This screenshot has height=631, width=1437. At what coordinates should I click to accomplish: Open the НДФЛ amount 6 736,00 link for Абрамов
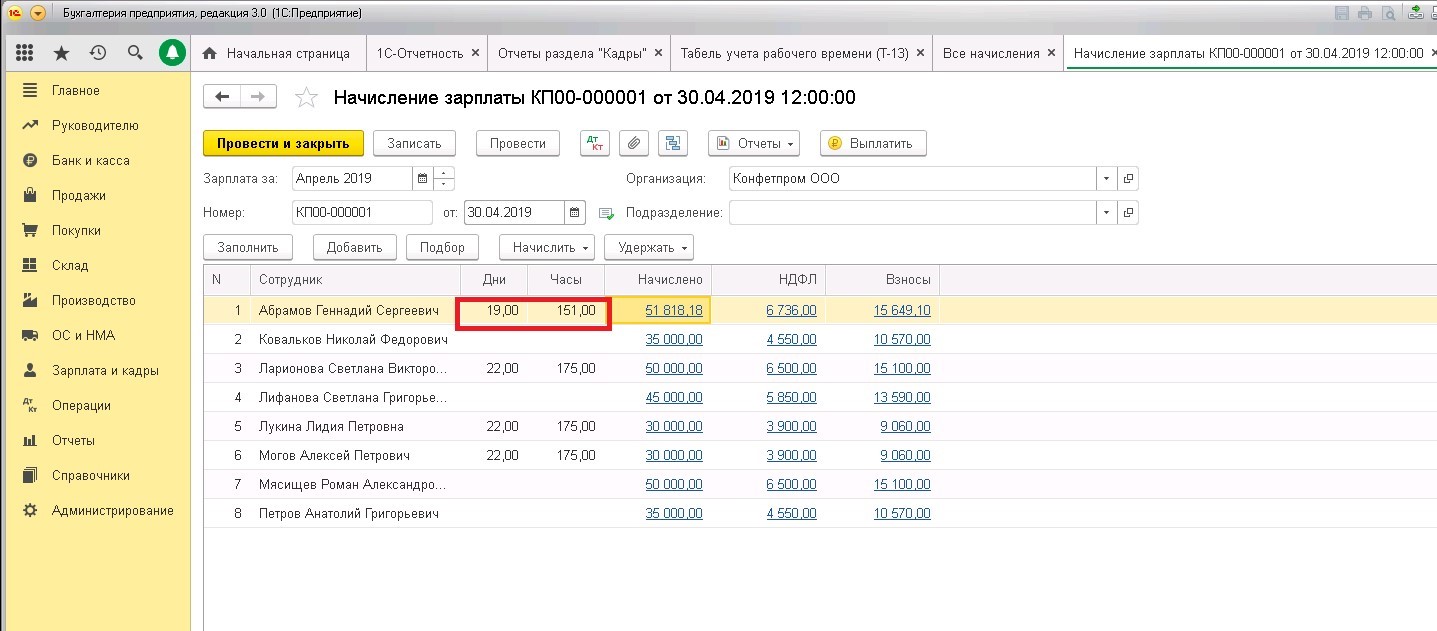791,311
